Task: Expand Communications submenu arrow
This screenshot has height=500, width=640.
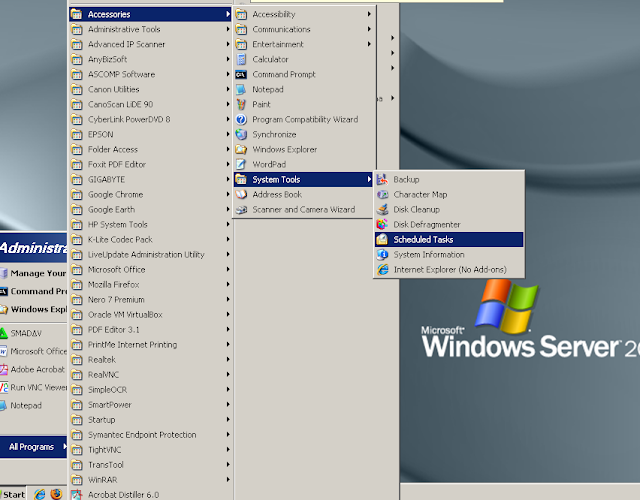Action: tap(369, 29)
